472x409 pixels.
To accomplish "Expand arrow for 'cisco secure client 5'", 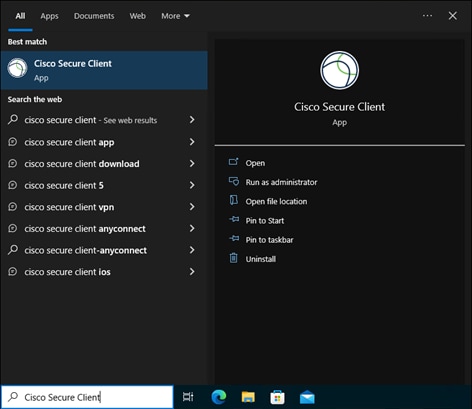I will [x=192, y=185].
